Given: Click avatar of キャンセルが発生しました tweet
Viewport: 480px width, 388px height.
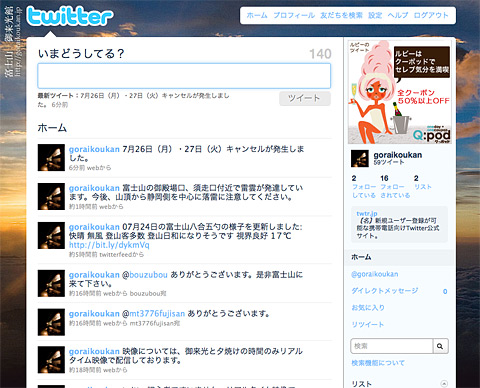Looking at the screenshot, I should [51, 158].
